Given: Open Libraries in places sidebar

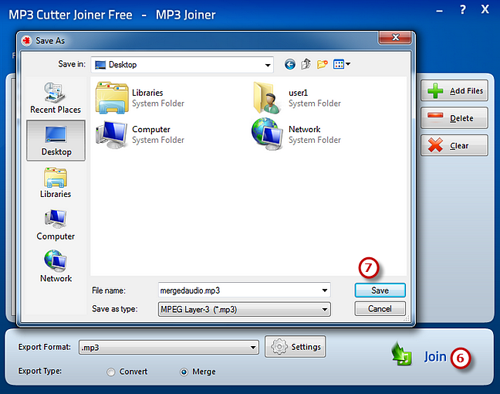Looking at the screenshot, I should [x=56, y=183].
